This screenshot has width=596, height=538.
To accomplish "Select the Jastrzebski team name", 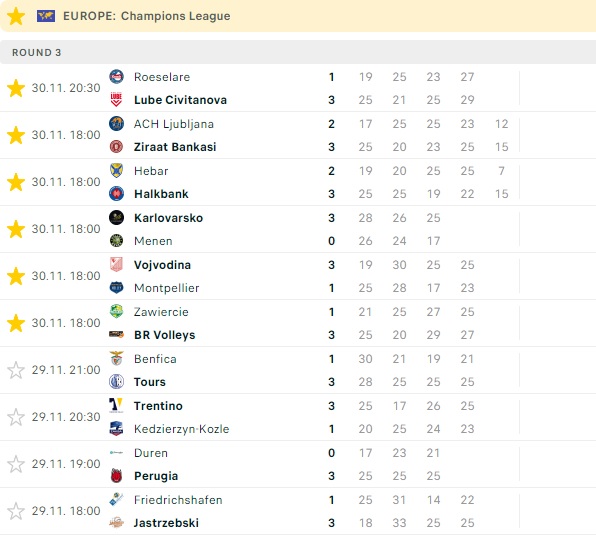I will coord(166,523).
